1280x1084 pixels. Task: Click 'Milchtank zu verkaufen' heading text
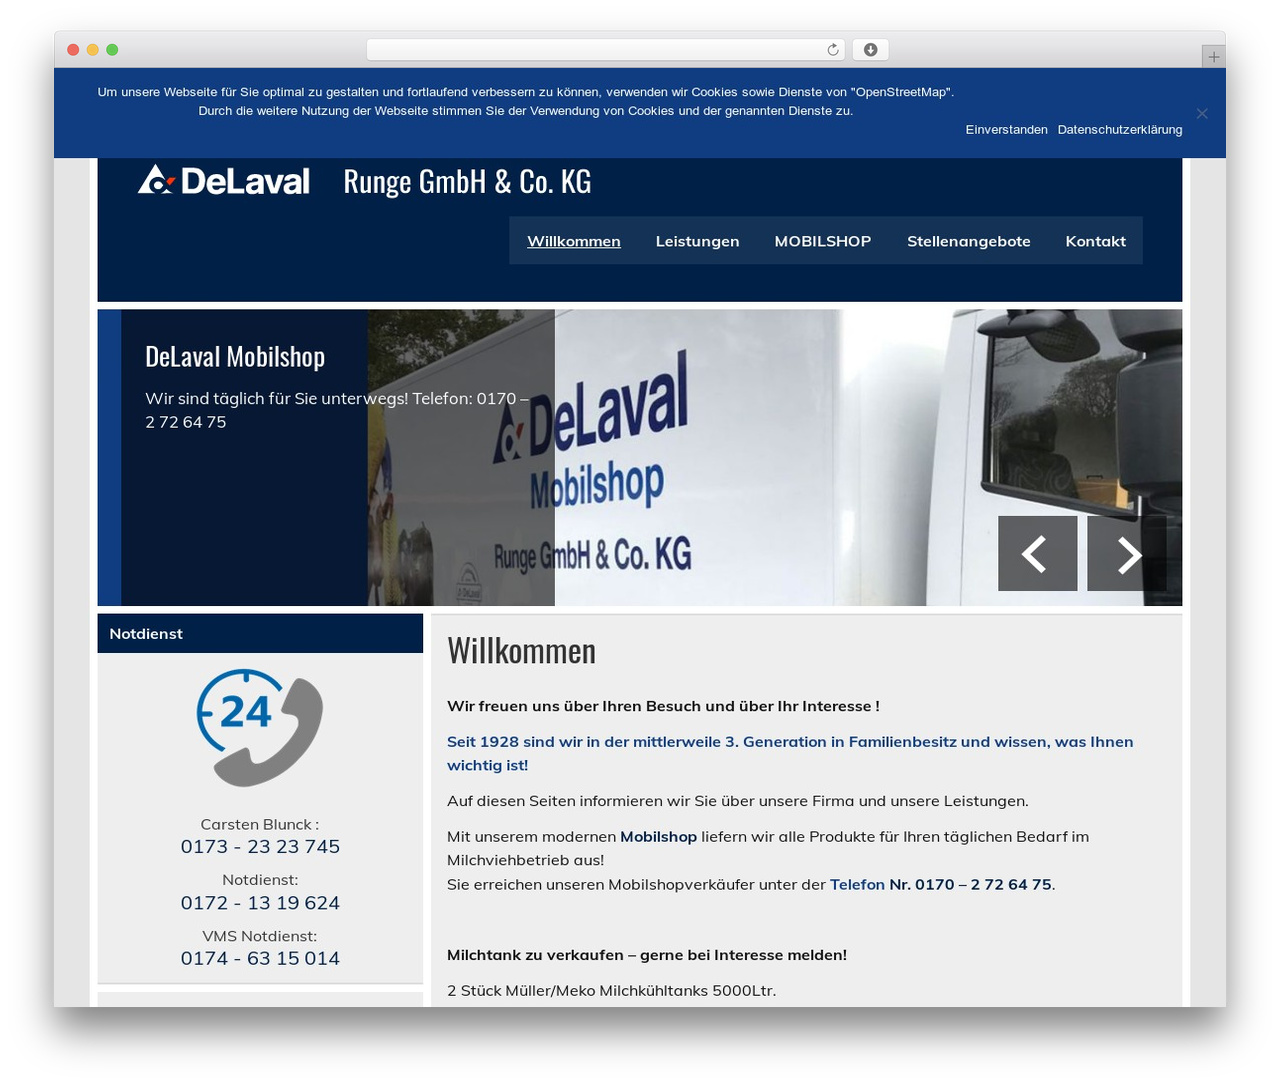point(647,955)
